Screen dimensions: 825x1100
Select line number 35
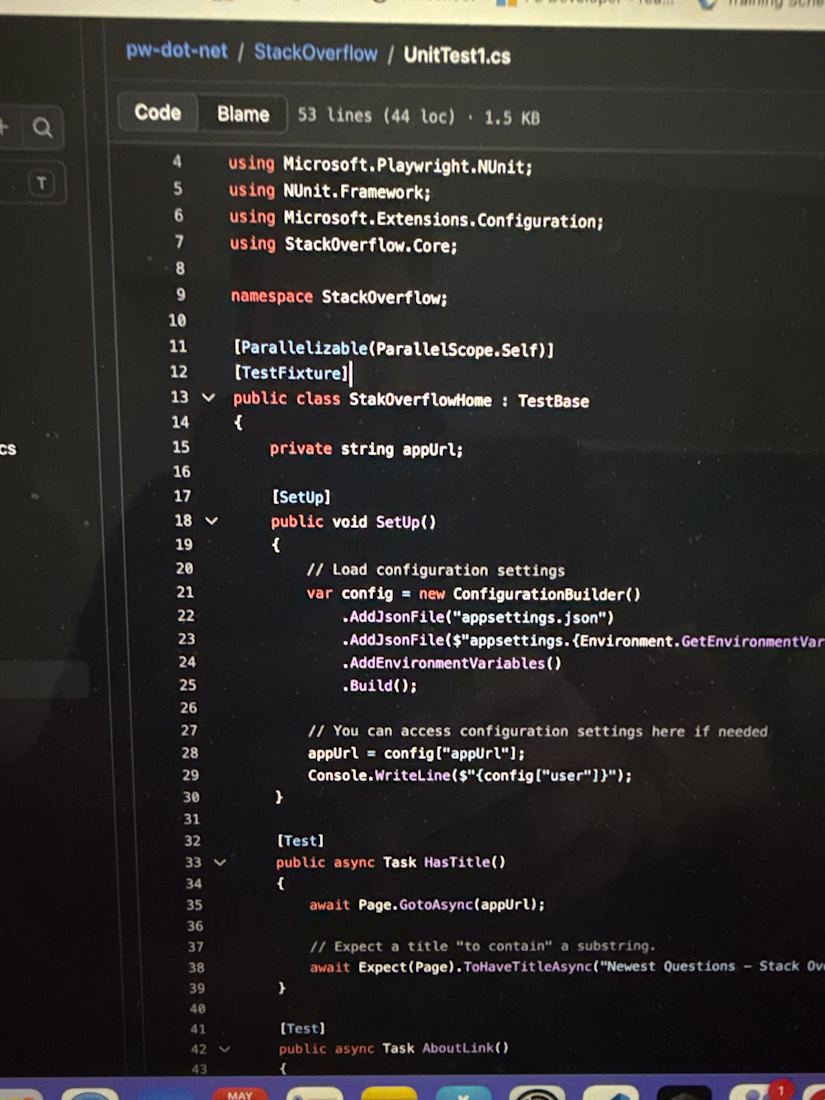tap(194, 904)
